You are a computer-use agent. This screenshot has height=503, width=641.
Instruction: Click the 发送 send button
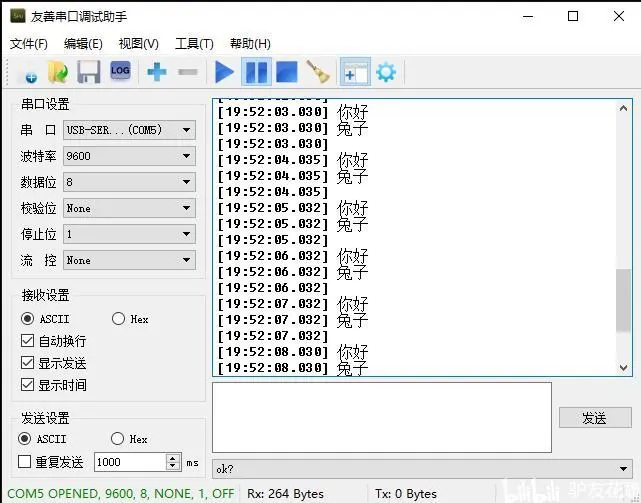click(x=594, y=418)
